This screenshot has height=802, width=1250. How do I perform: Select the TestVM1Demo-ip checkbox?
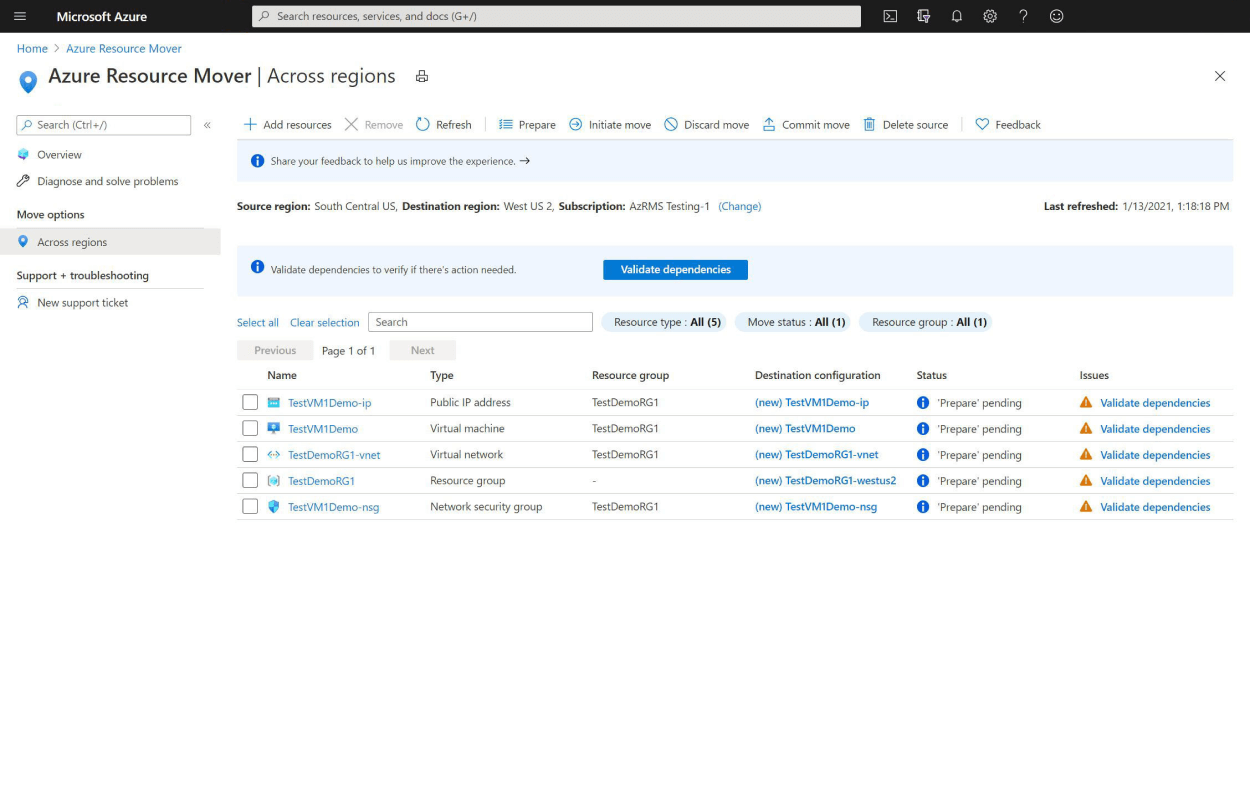(x=250, y=403)
